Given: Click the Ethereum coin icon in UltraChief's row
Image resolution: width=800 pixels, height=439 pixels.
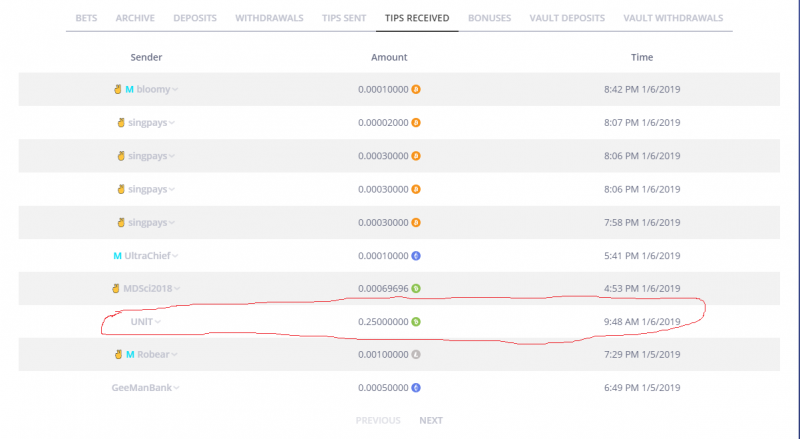Looking at the screenshot, I should coord(416,256).
